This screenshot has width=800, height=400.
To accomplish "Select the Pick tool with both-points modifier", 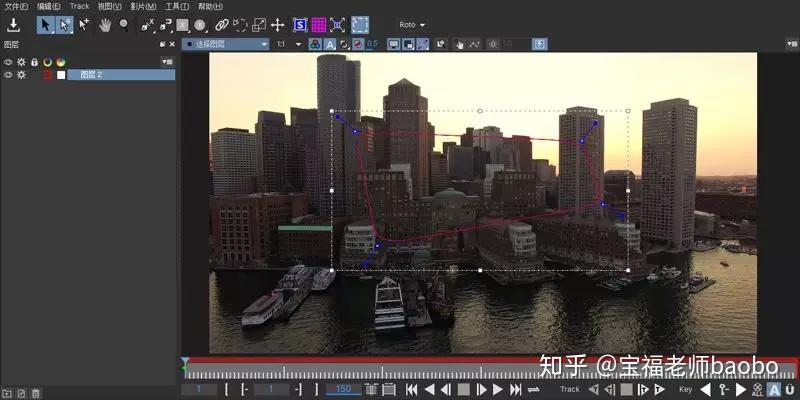I will point(65,24).
